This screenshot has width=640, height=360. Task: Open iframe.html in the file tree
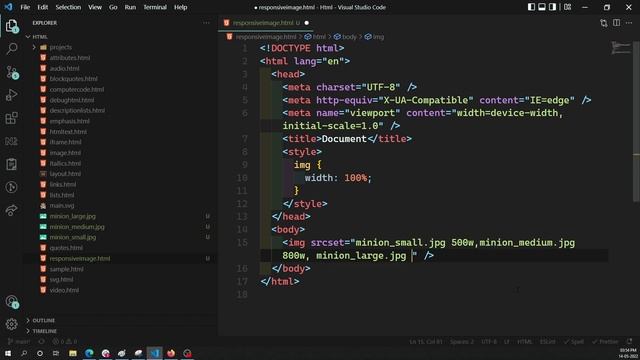coord(65,142)
